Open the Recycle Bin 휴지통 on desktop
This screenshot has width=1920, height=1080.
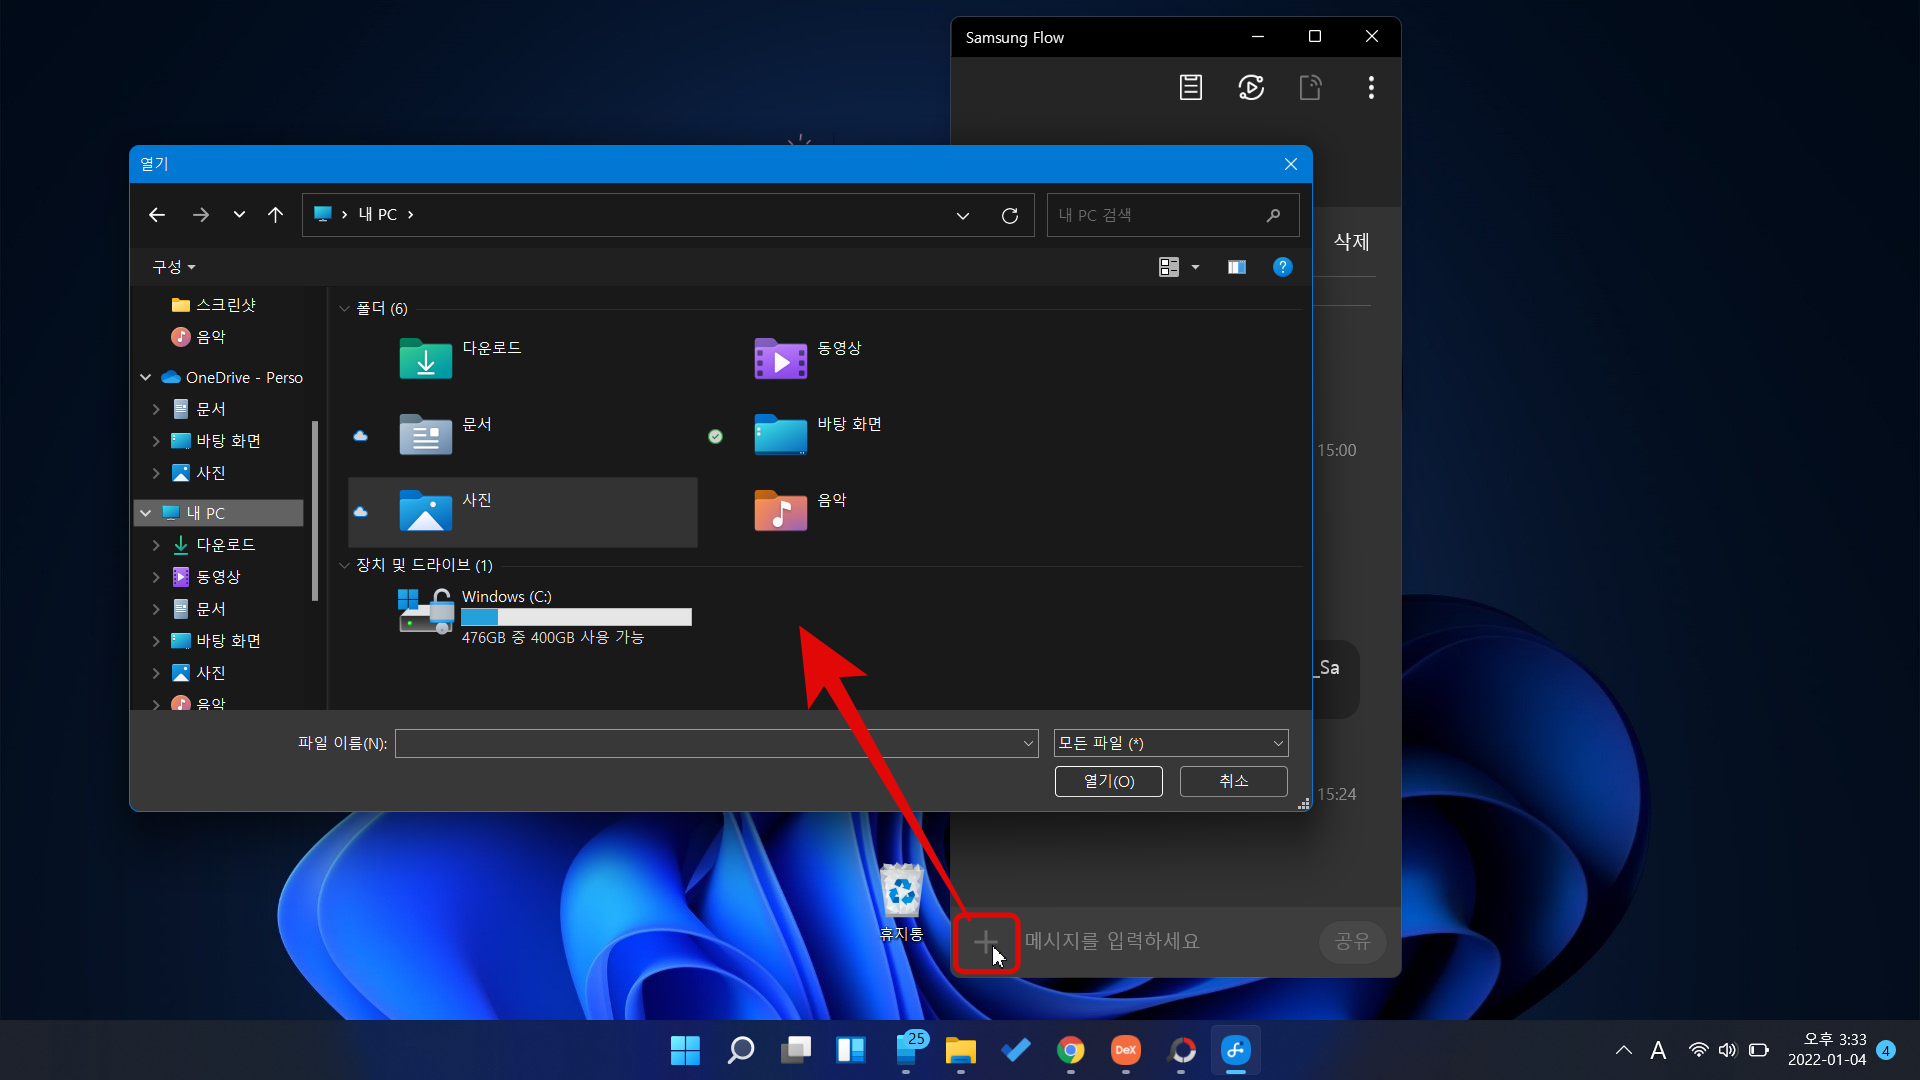coord(901,902)
